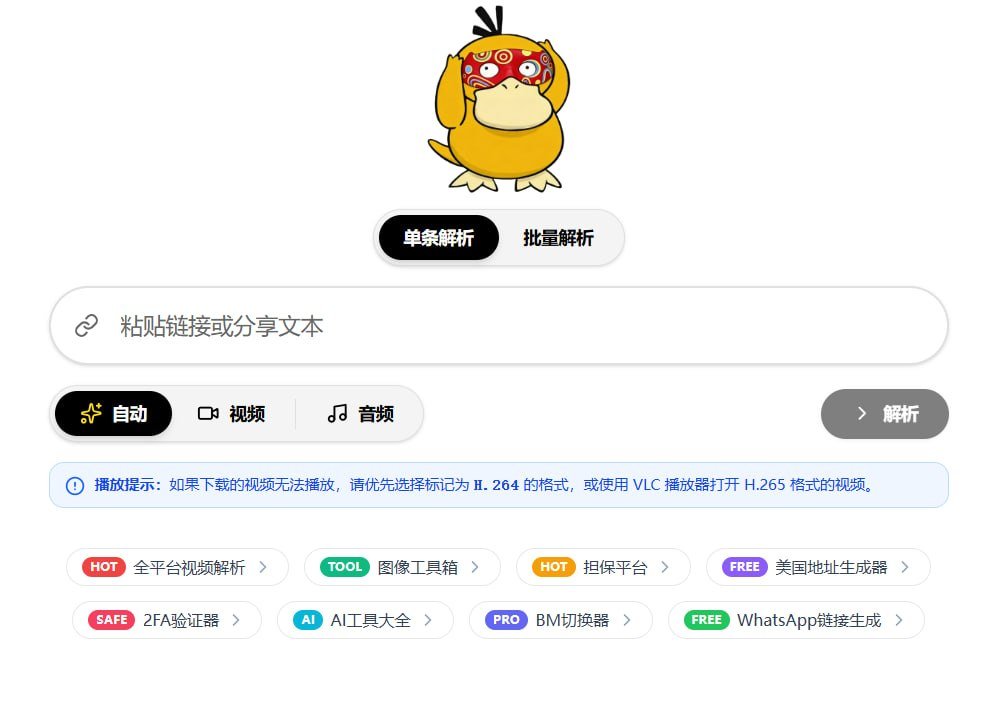Click chevron next to 全平台视频解析

(x=263, y=566)
